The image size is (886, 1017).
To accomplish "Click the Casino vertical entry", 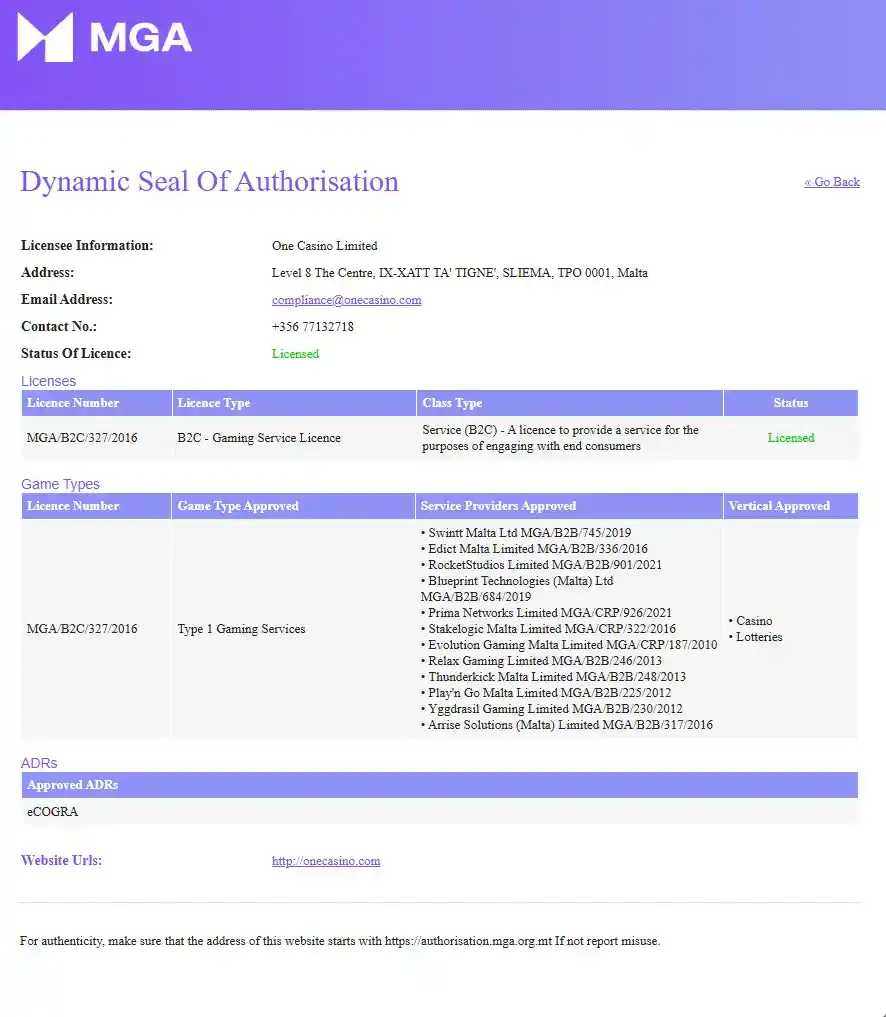I will click(750, 621).
